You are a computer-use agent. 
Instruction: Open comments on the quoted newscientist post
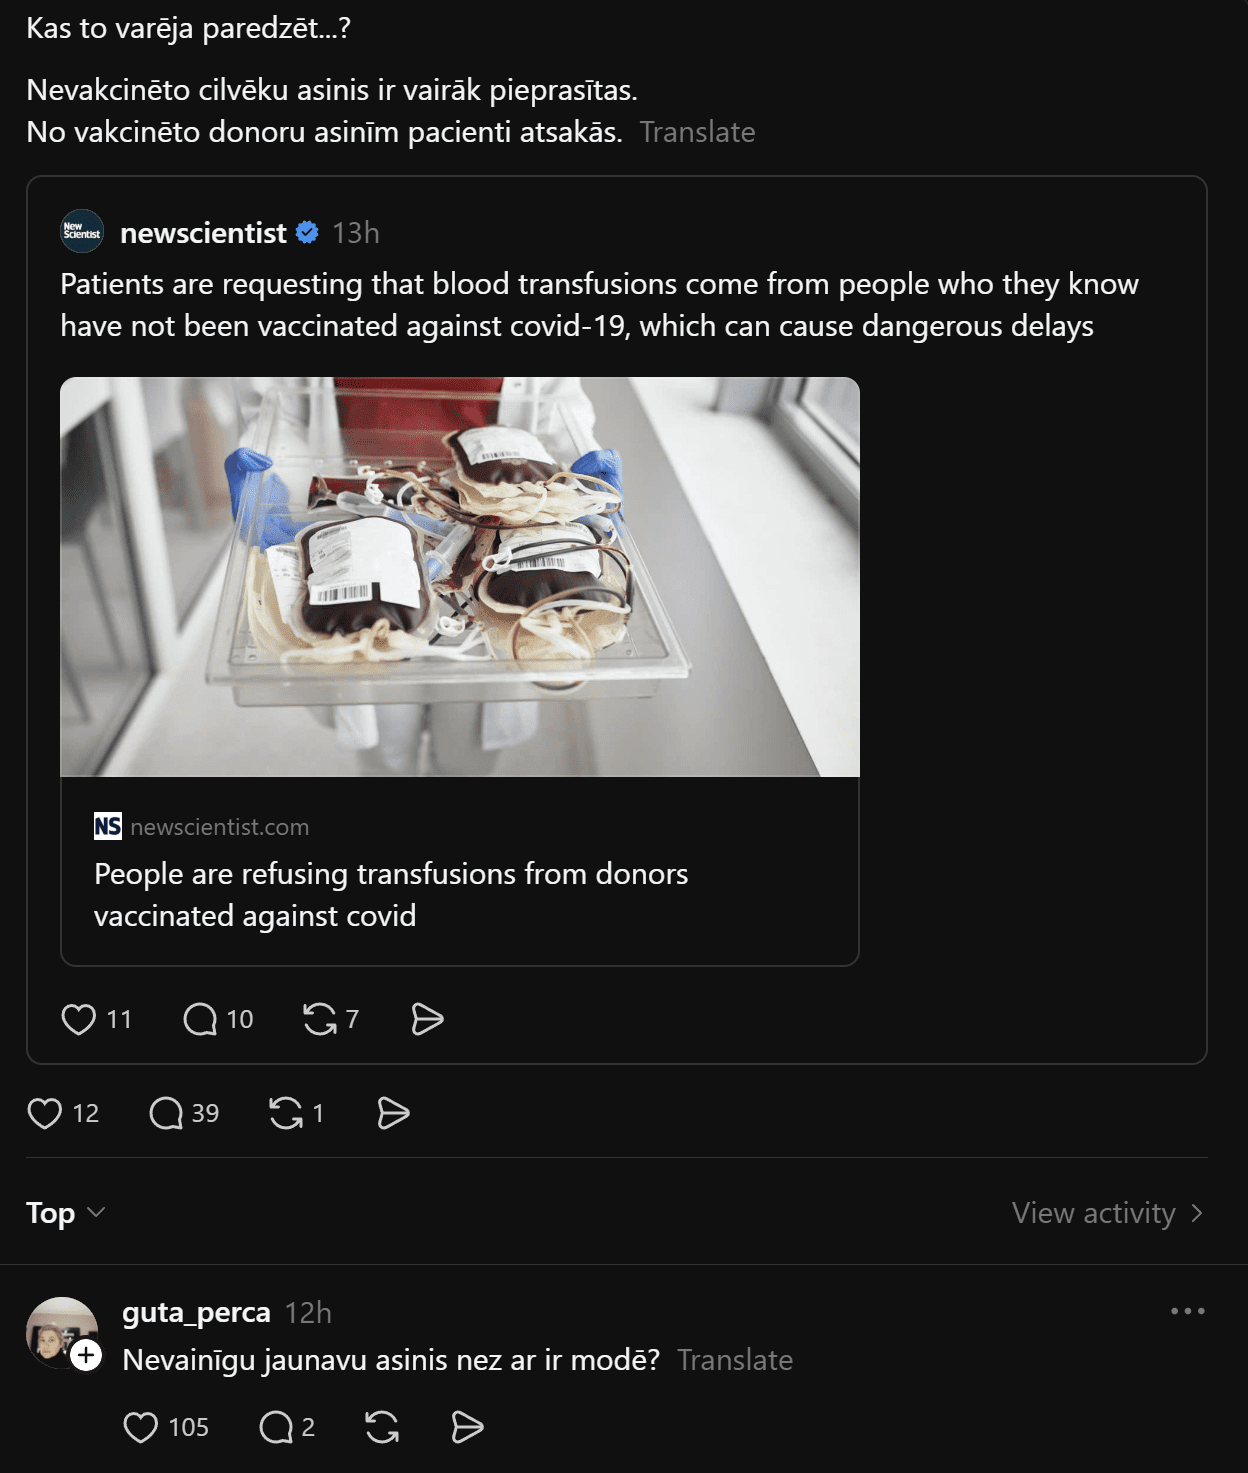pos(200,1019)
